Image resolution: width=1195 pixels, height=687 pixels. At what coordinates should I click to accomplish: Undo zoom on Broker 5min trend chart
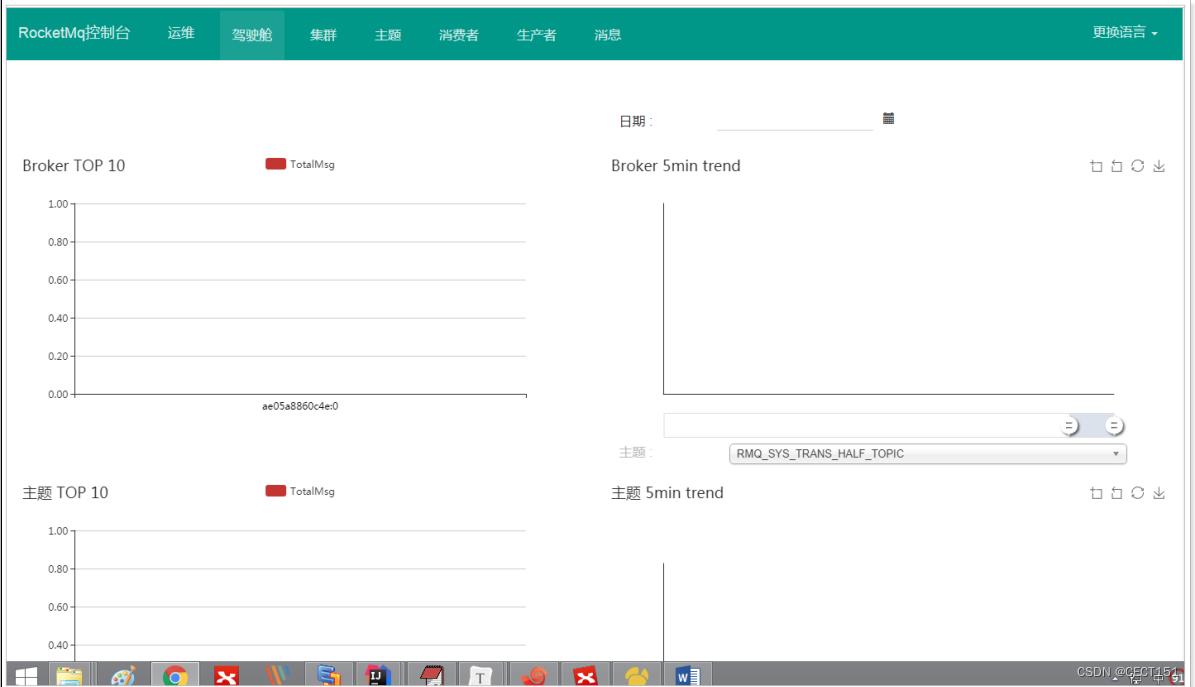[x=1117, y=166]
